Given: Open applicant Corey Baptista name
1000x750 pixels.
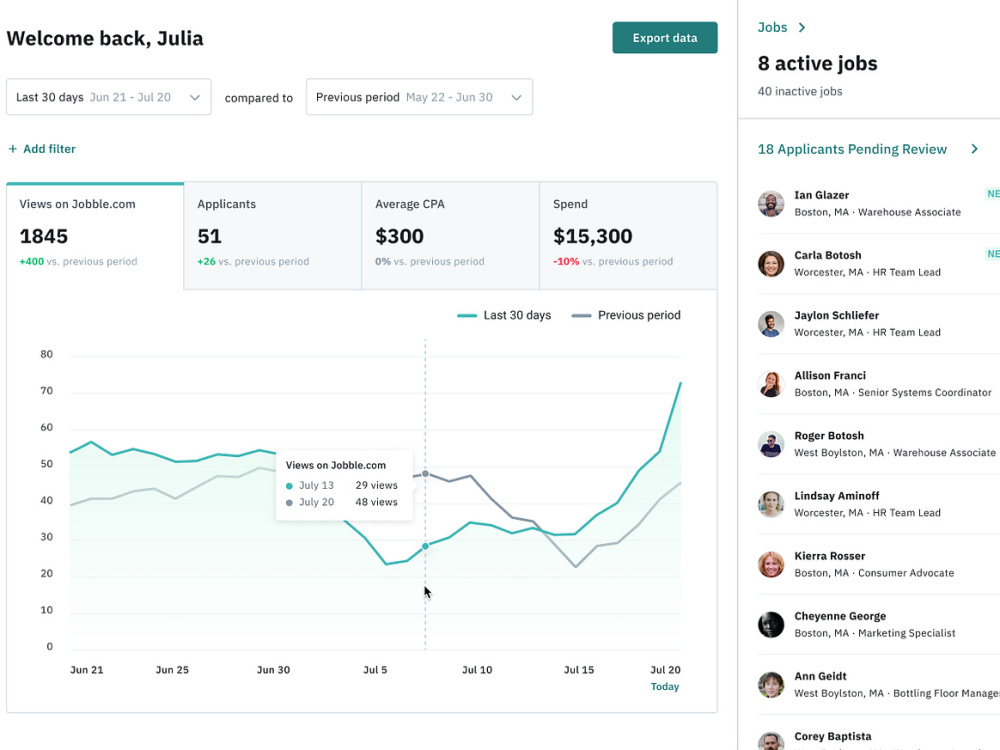Looking at the screenshot, I should 832,736.
